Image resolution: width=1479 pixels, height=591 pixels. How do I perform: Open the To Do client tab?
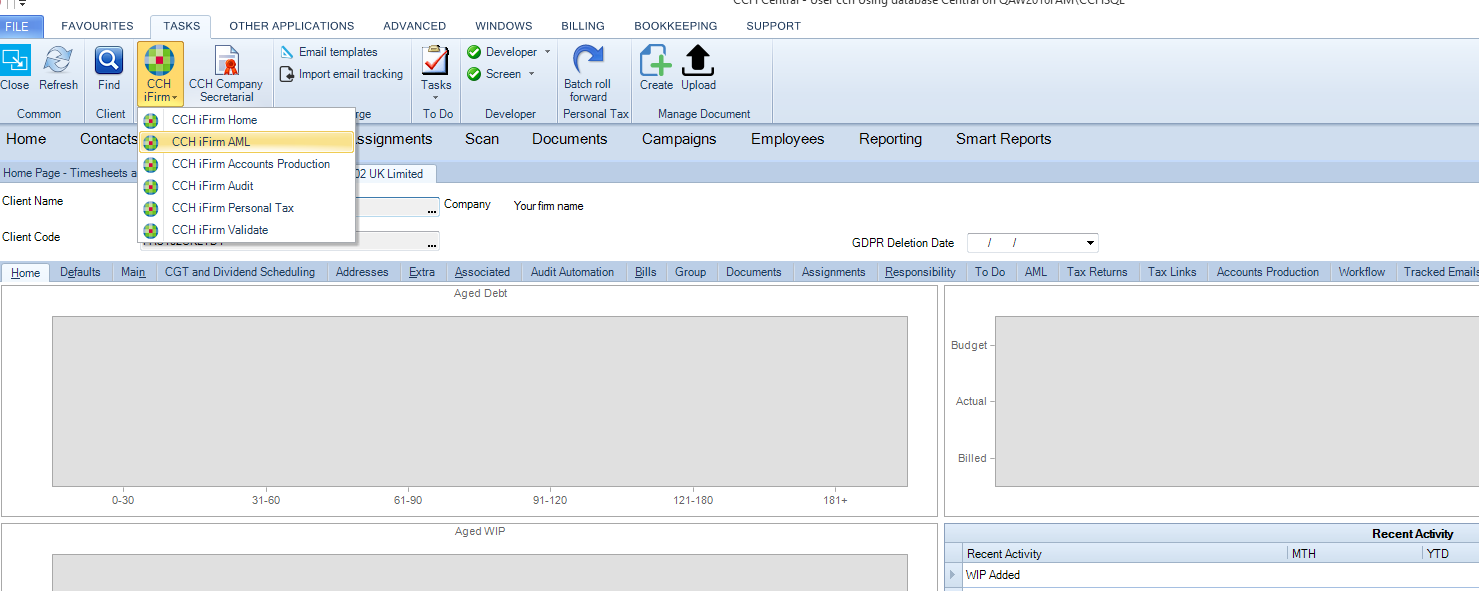[990, 272]
